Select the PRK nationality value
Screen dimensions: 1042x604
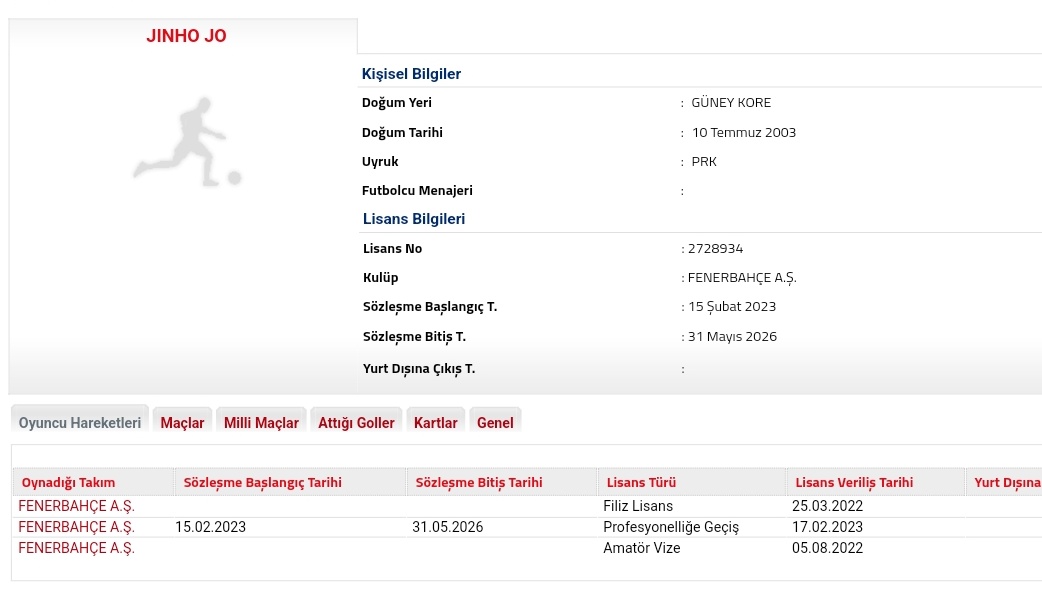[x=704, y=161]
